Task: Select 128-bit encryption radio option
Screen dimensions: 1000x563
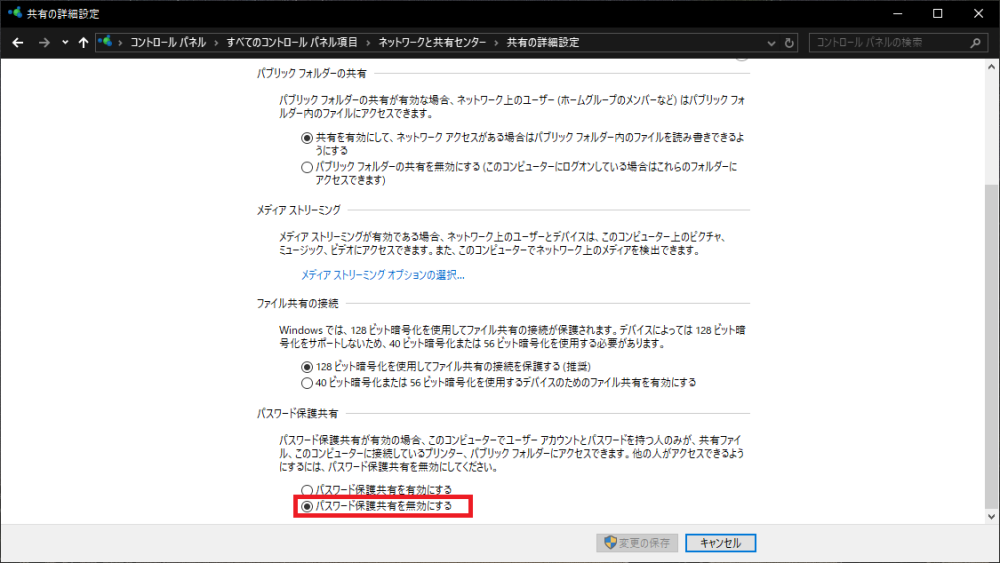Action: 307,367
